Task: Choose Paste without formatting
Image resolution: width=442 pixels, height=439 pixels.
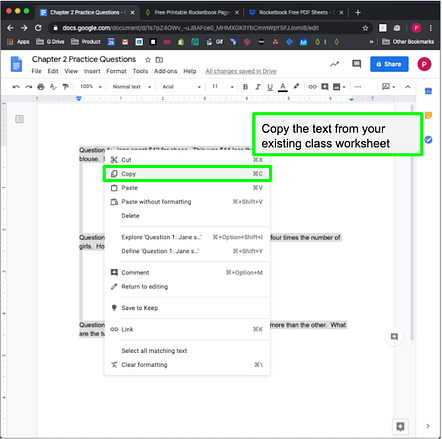Action: (187, 202)
